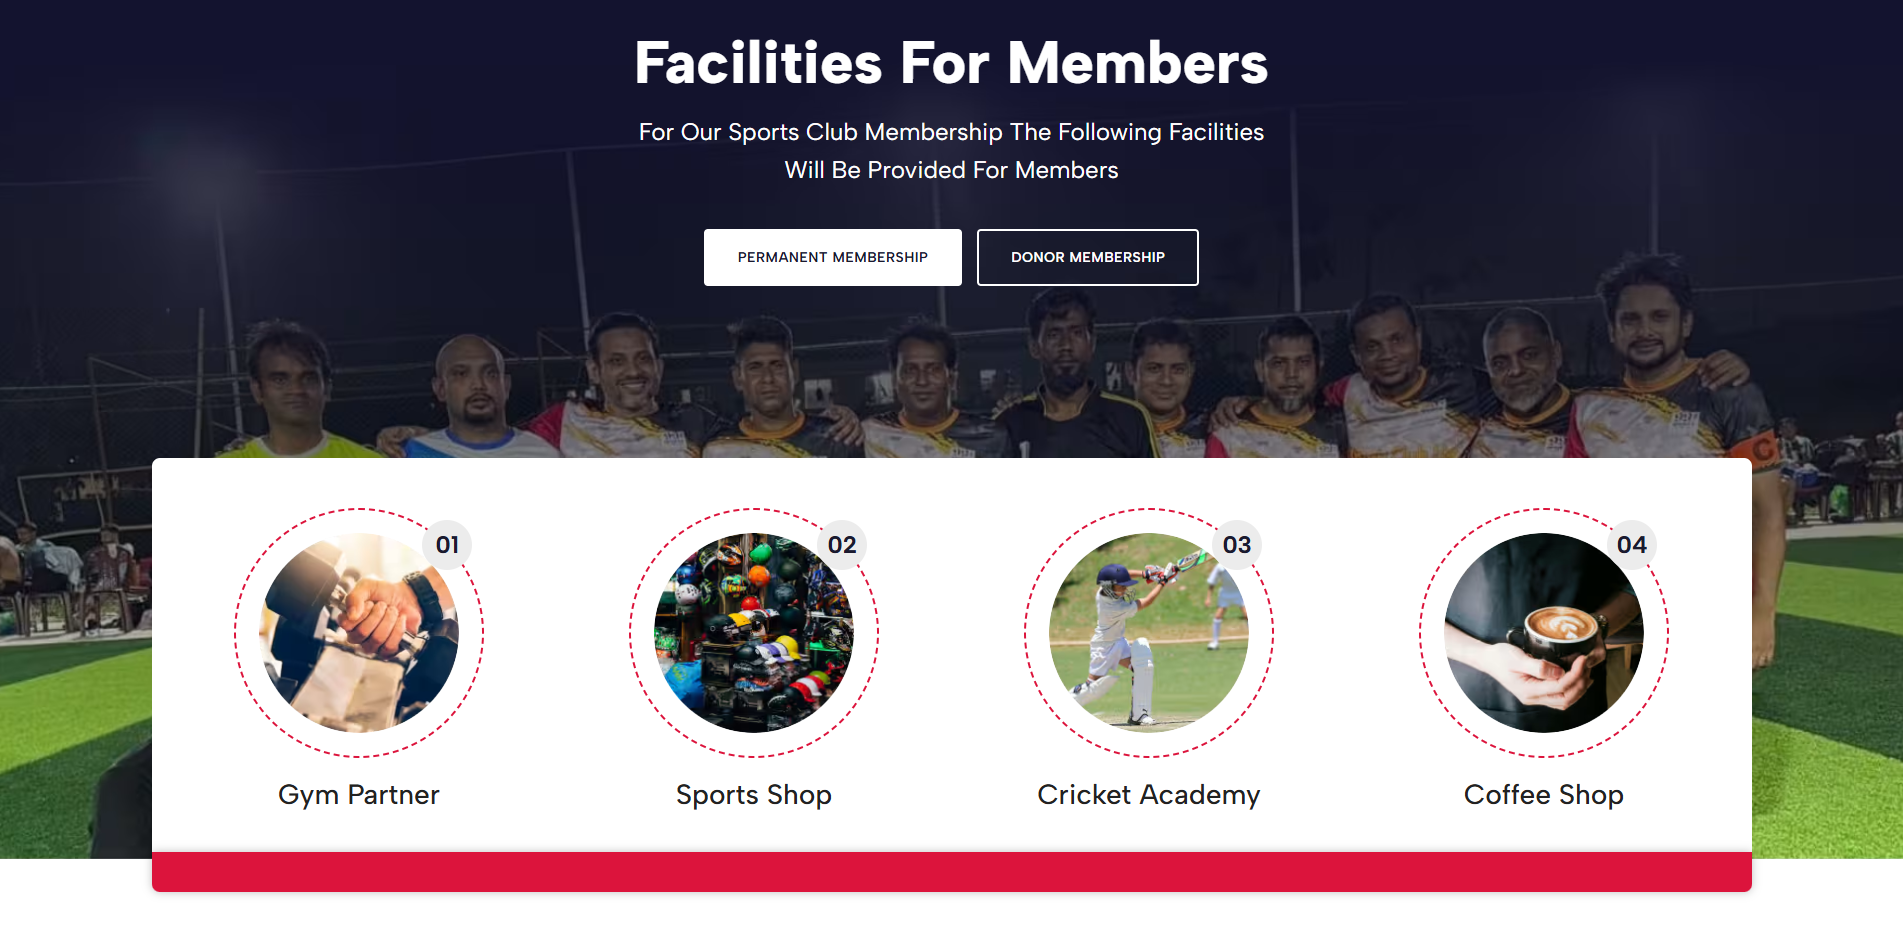Open the Sports Shop helmets image
The height and width of the screenshot is (942, 1903).
(753, 633)
